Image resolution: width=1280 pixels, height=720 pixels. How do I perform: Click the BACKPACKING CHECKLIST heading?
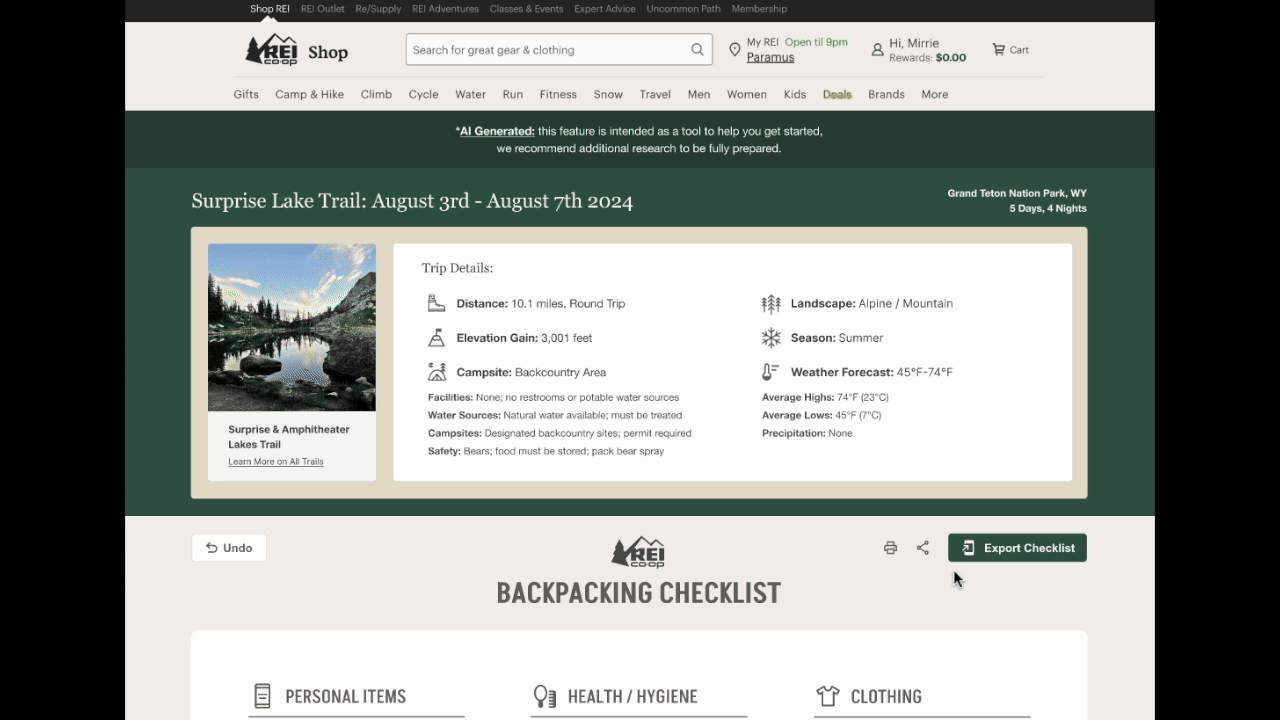coord(639,593)
